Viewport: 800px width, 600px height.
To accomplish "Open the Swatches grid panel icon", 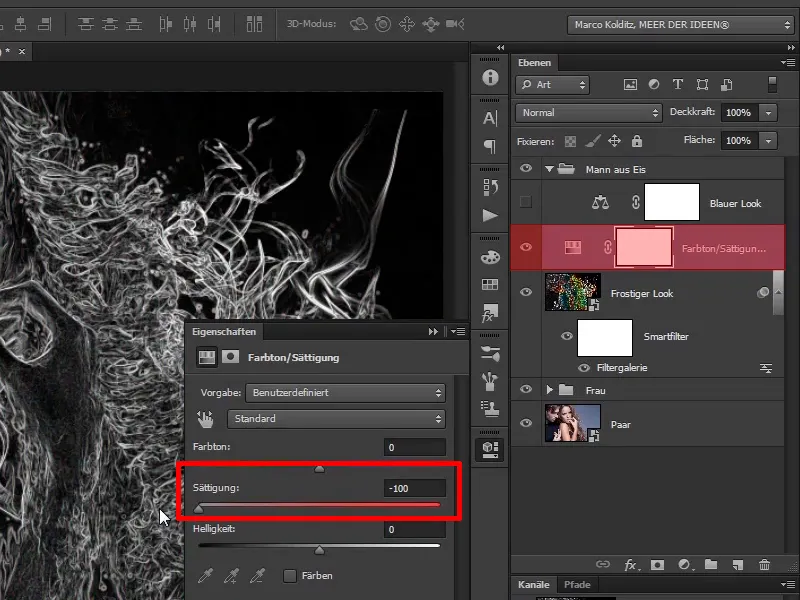I will click(490, 284).
